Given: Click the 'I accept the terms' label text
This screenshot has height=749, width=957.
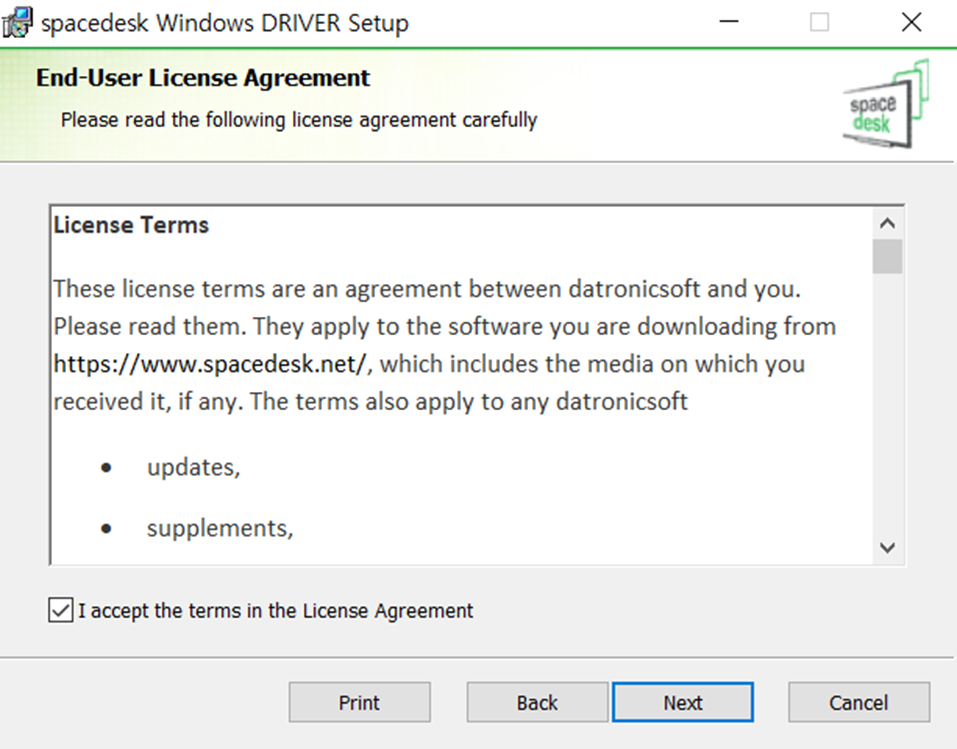Looking at the screenshot, I should [276, 610].
